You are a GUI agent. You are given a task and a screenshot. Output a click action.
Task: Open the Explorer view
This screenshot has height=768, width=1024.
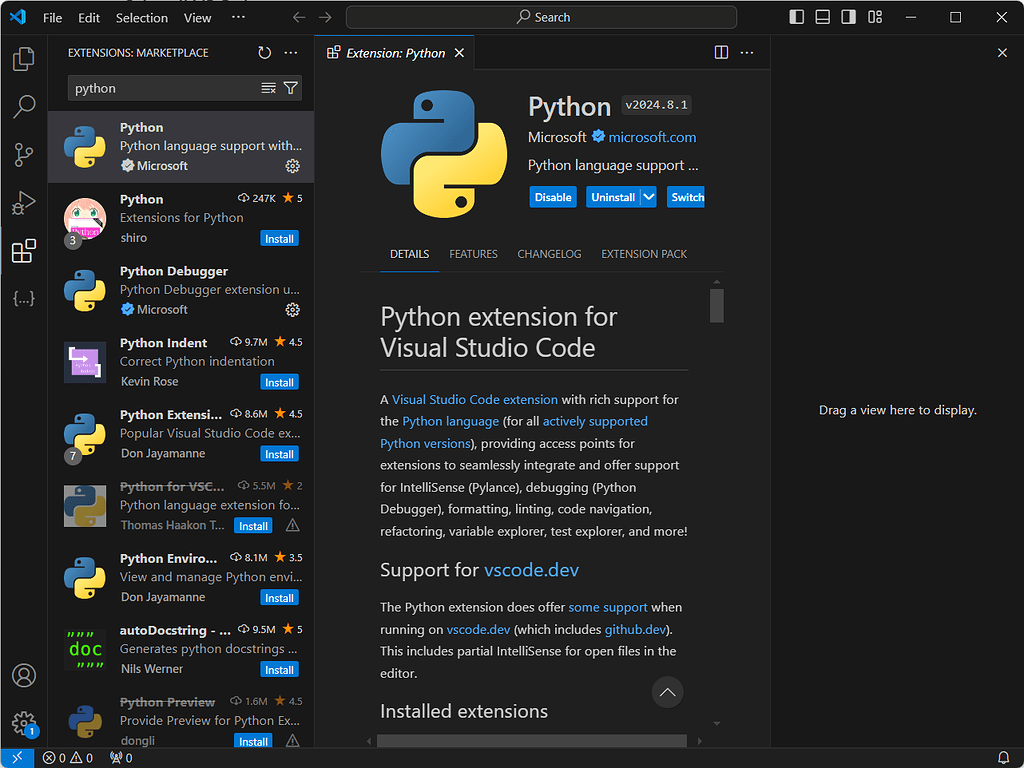coord(23,59)
